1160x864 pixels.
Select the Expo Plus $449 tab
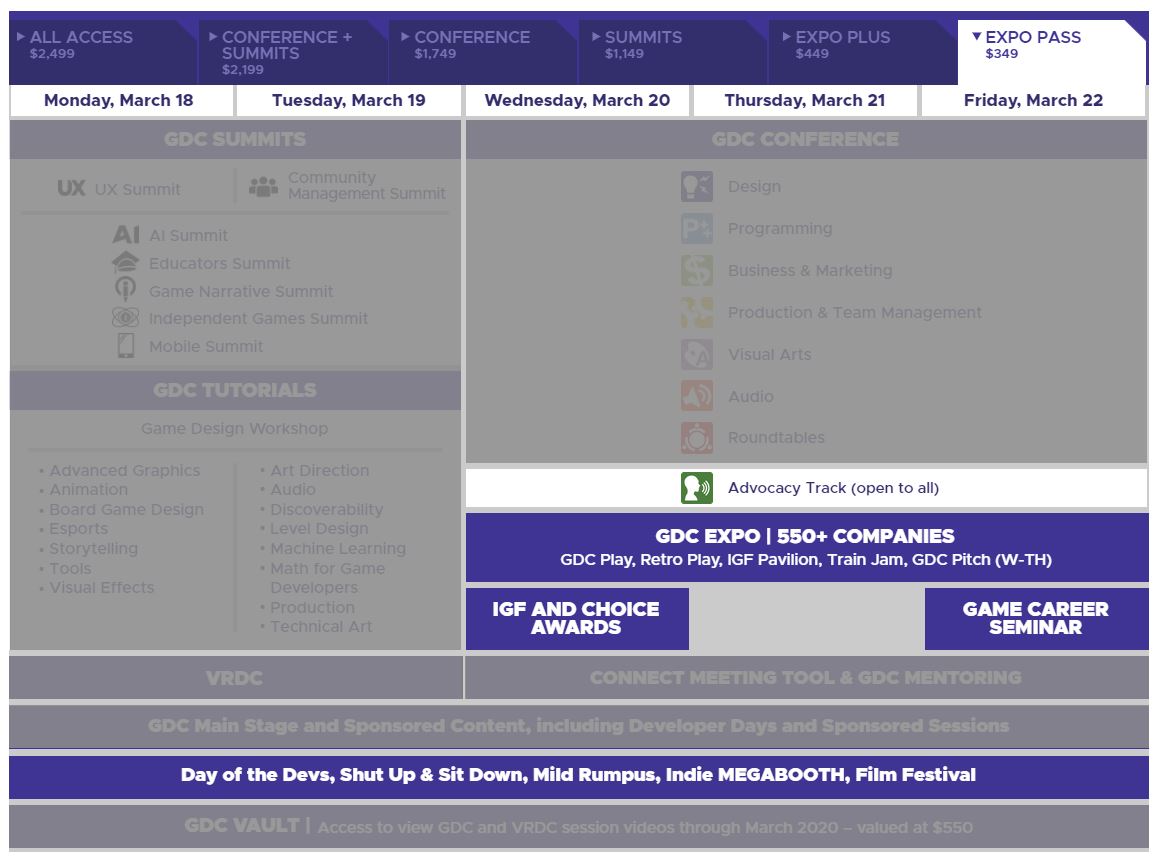click(863, 52)
